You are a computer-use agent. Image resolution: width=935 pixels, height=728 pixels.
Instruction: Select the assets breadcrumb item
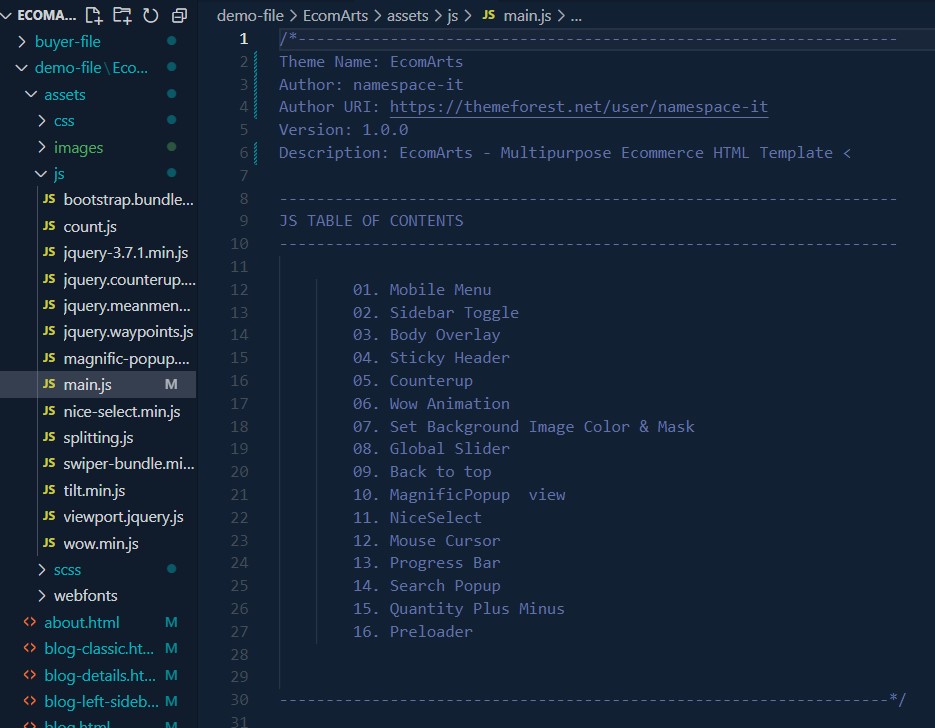410,16
